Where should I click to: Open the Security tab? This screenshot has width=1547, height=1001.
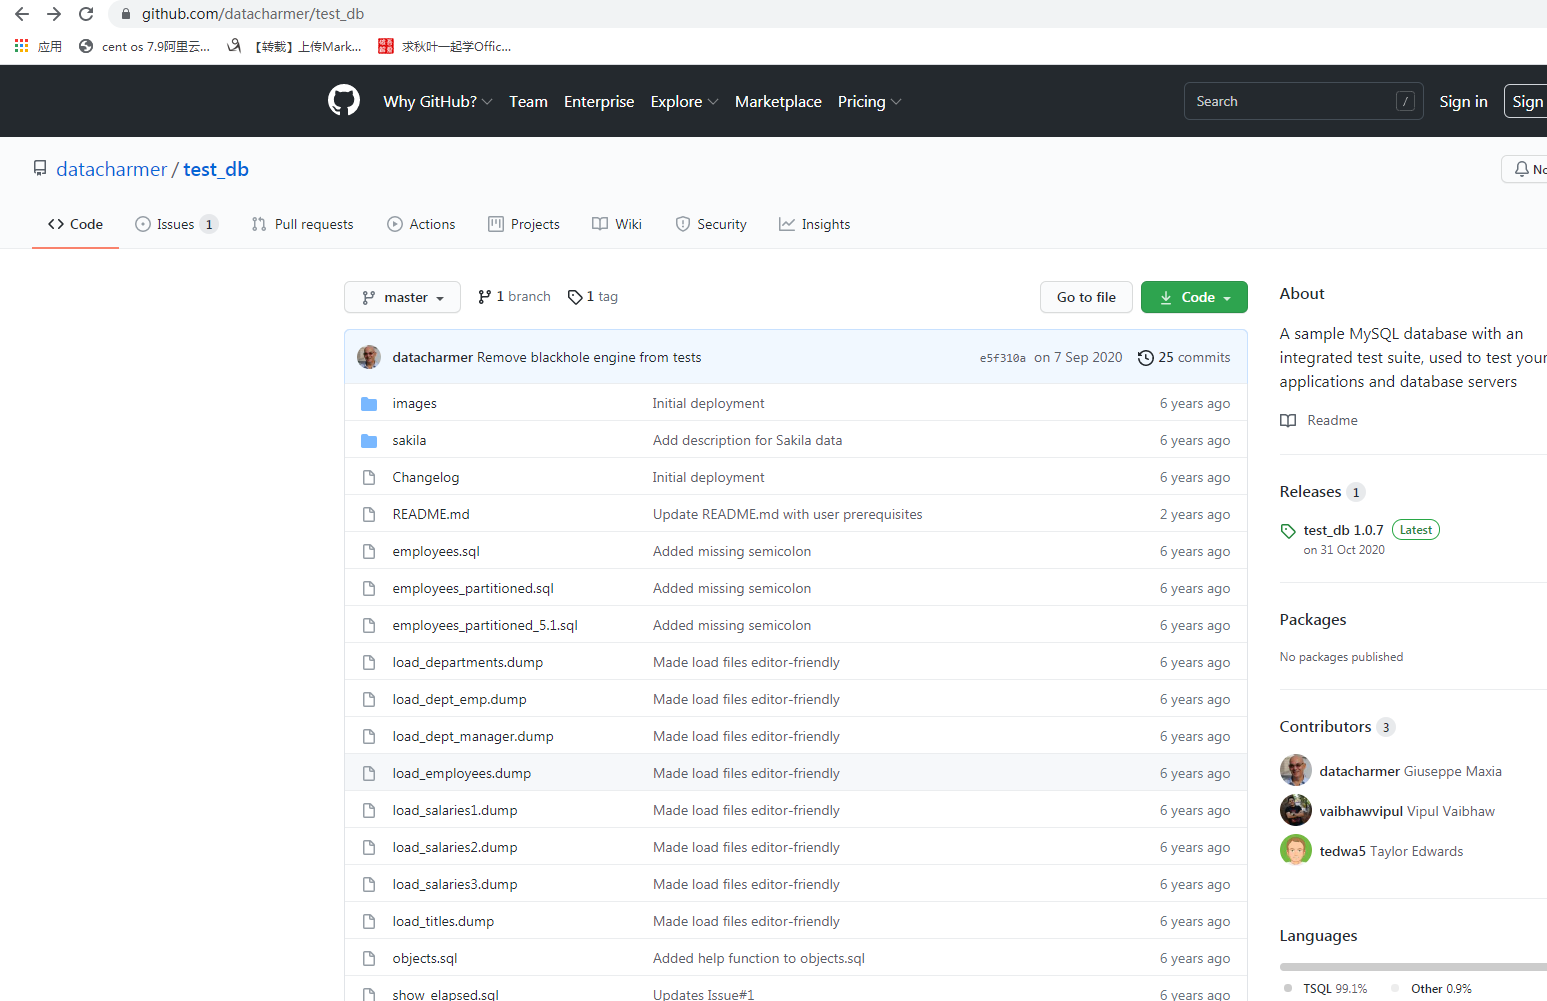coord(711,224)
